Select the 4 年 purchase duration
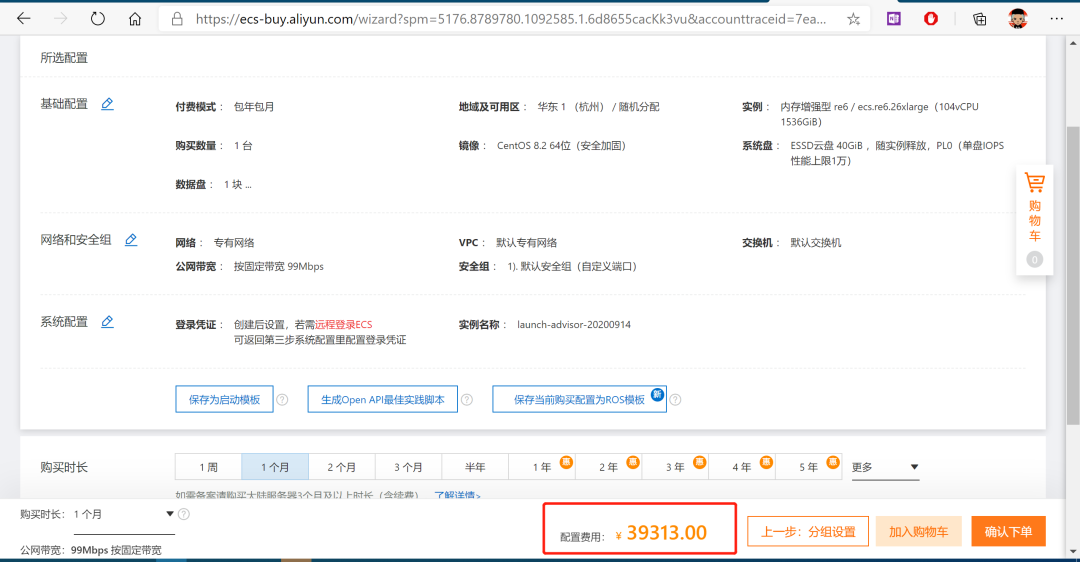 point(742,467)
